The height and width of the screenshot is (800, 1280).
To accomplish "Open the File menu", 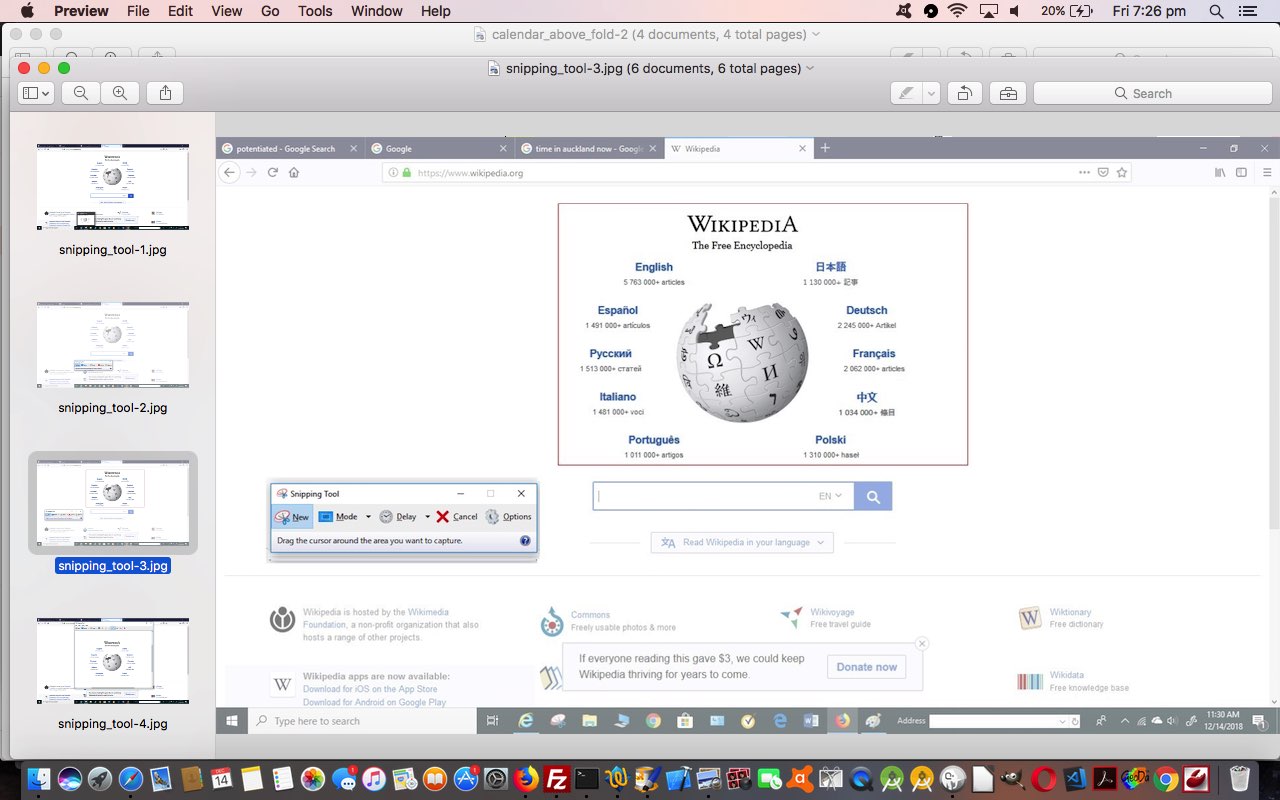I will tap(138, 11).
